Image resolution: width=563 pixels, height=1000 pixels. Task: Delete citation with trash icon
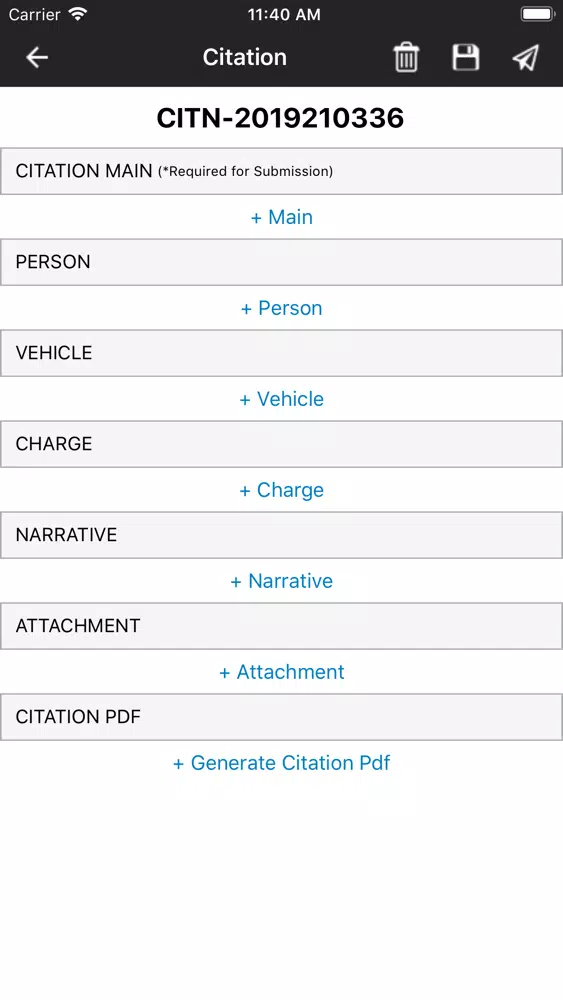(406, 57)
